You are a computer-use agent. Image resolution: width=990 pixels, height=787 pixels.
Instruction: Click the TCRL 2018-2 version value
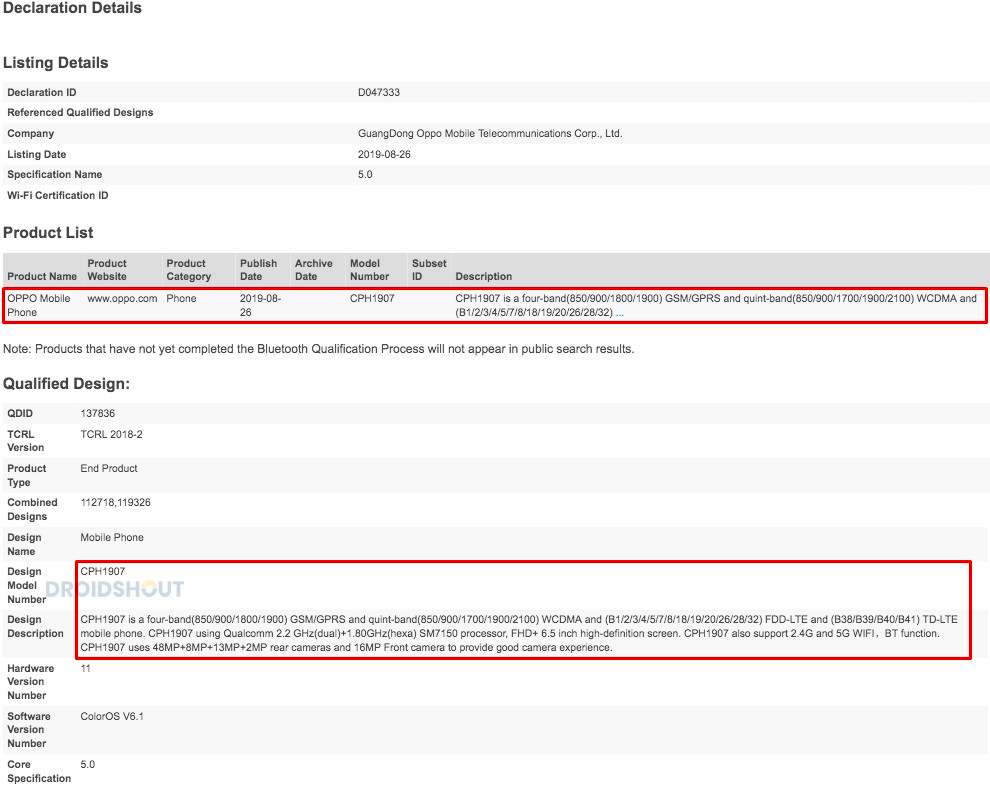(111, 435)
